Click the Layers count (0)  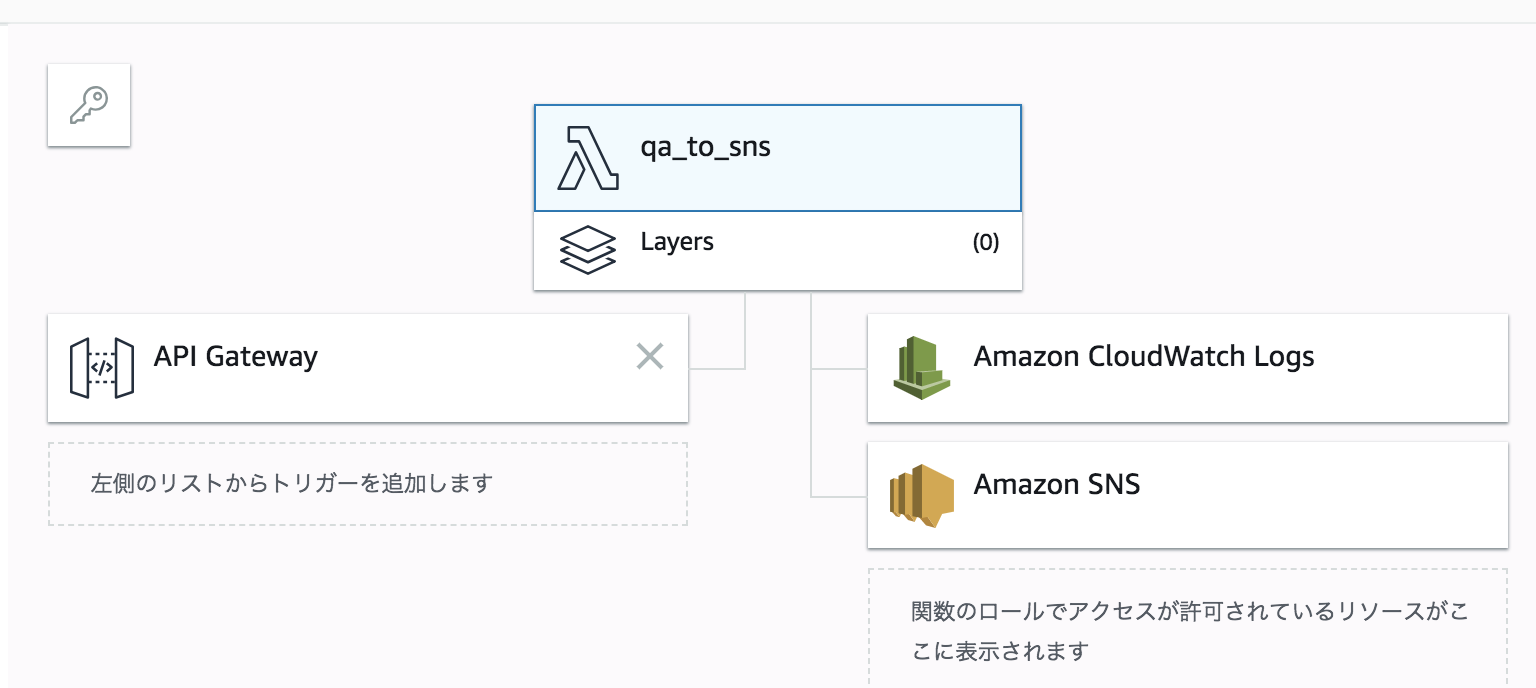click(x=986, y=243)
